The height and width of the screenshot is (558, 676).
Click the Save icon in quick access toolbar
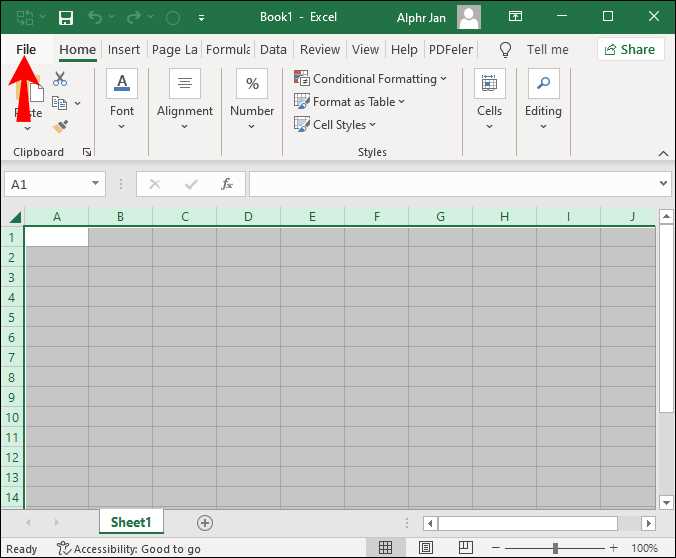pos(66,18)
